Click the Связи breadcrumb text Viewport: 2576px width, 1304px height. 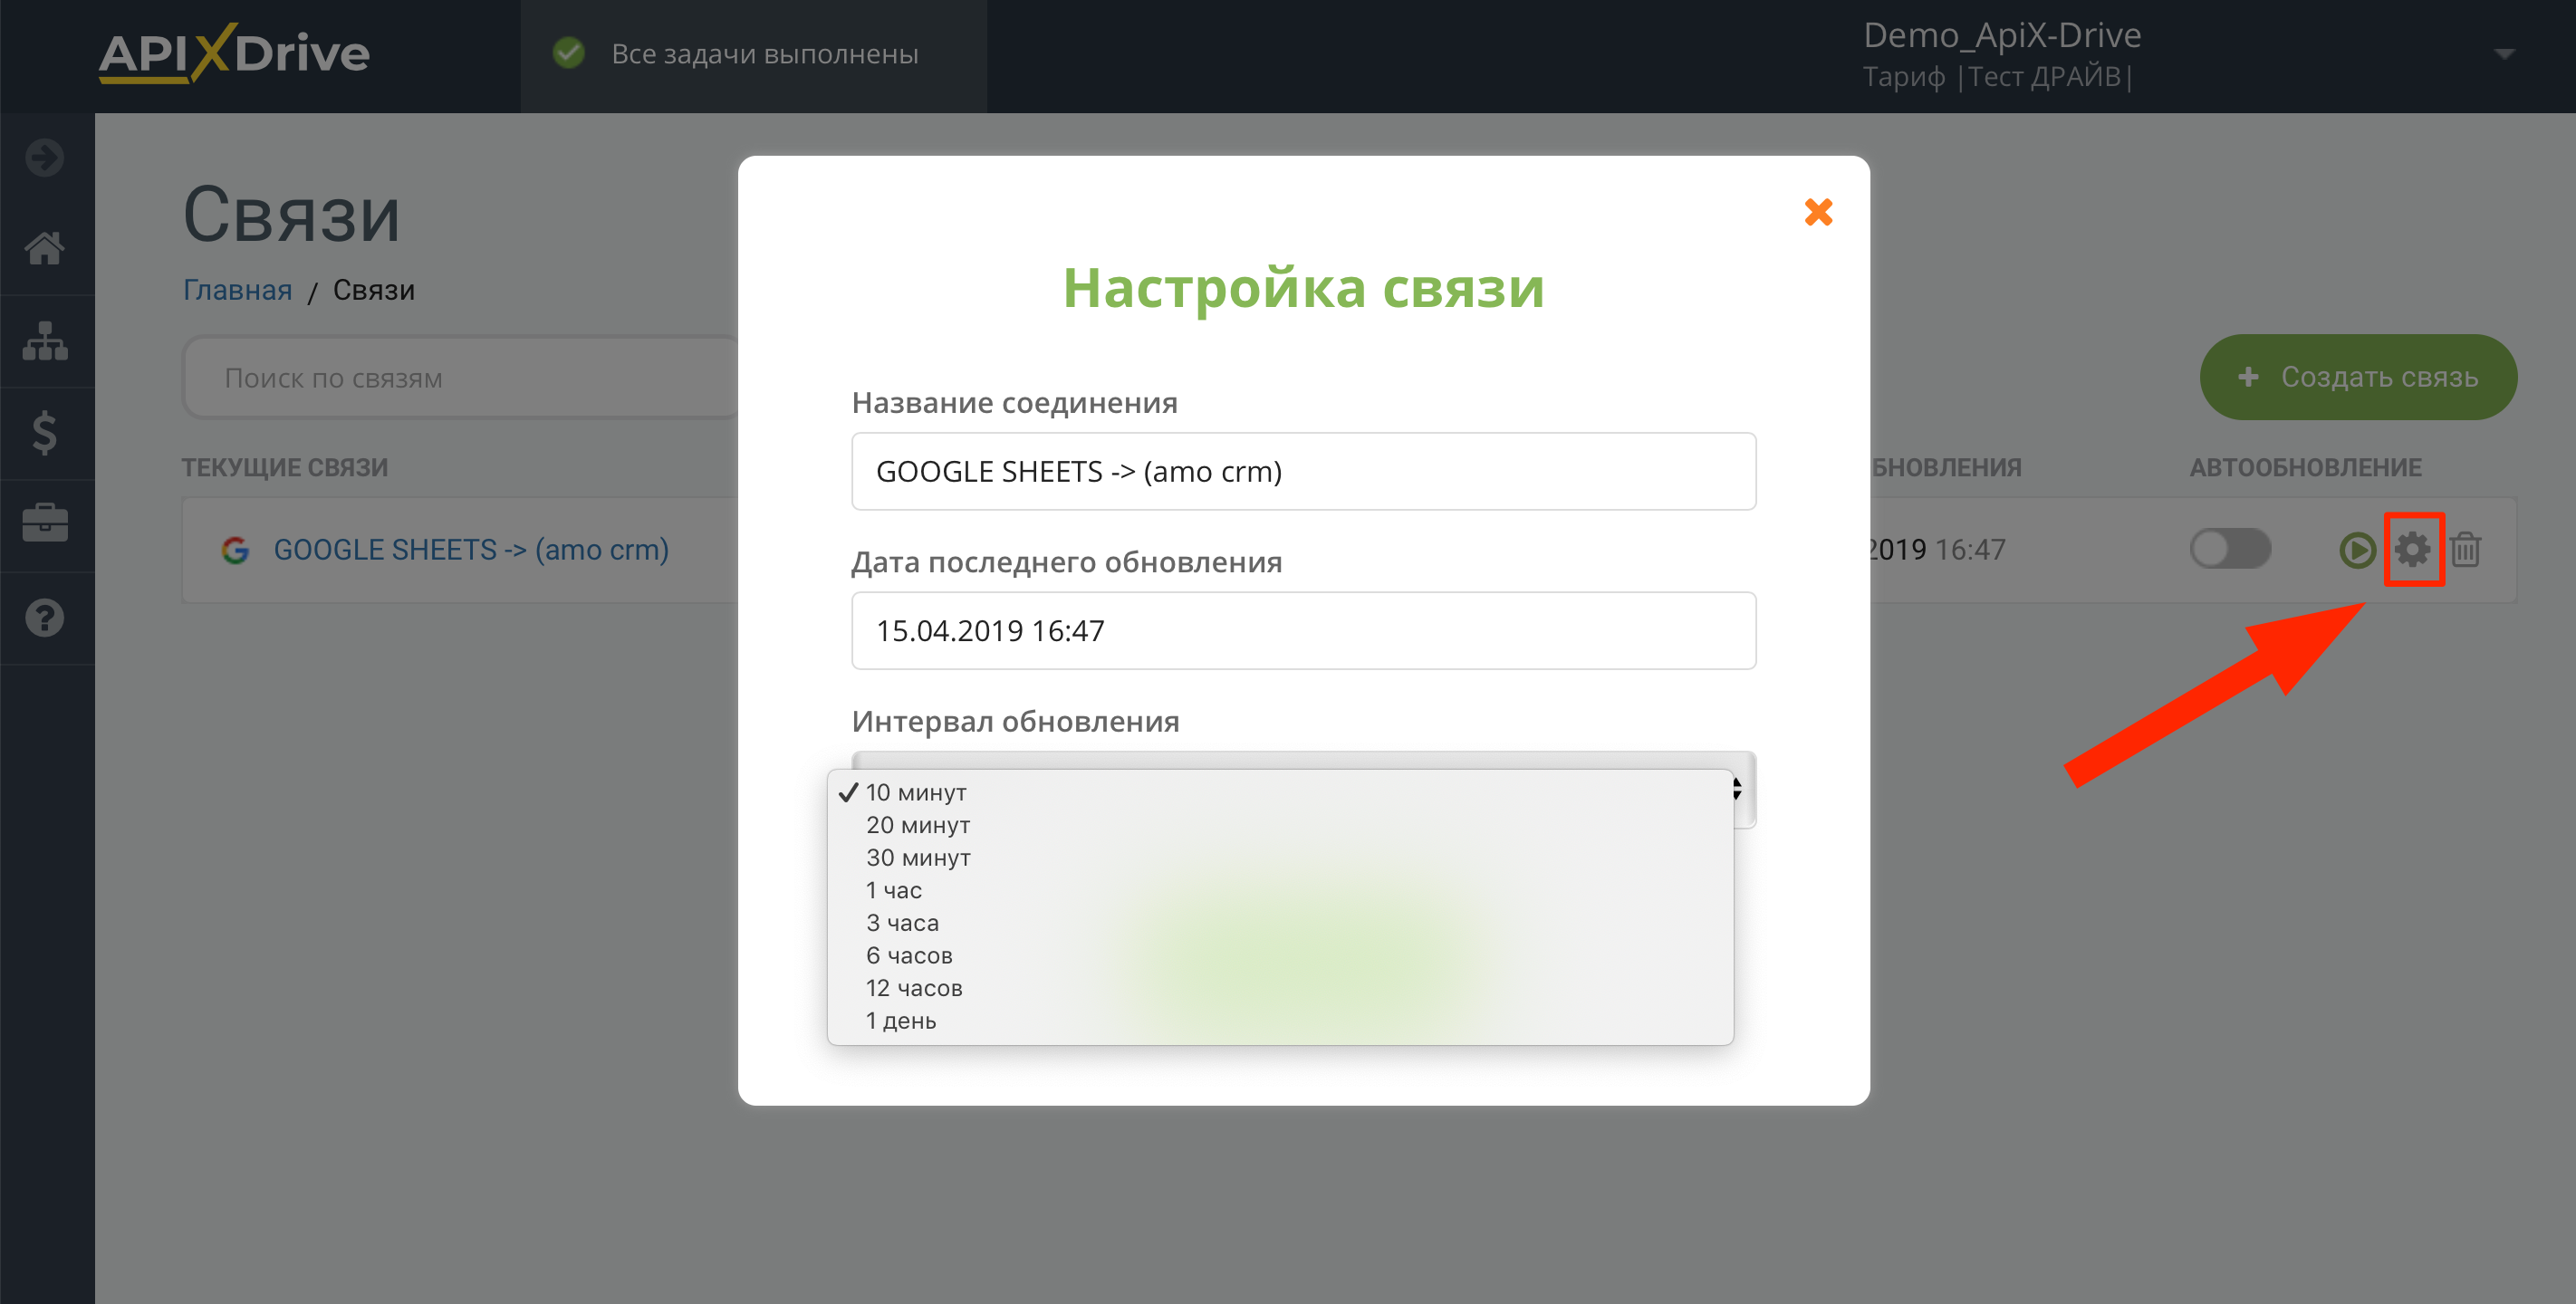[x=373, y=290]
